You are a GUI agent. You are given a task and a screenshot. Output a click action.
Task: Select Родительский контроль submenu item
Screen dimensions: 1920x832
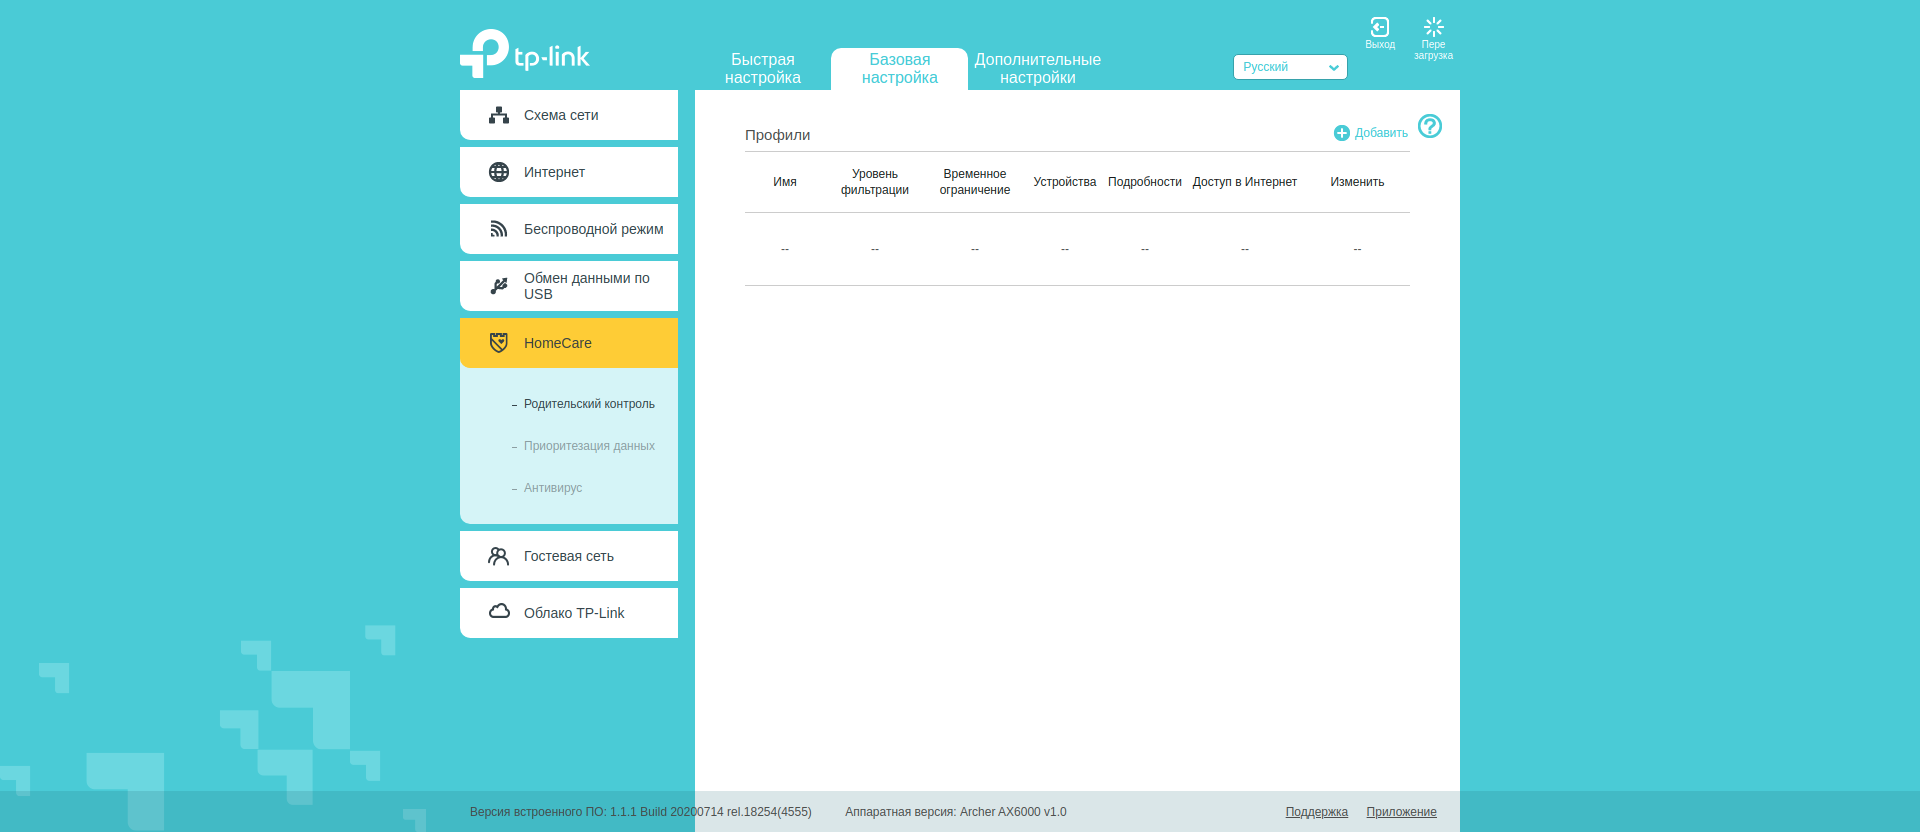point(589,404)
